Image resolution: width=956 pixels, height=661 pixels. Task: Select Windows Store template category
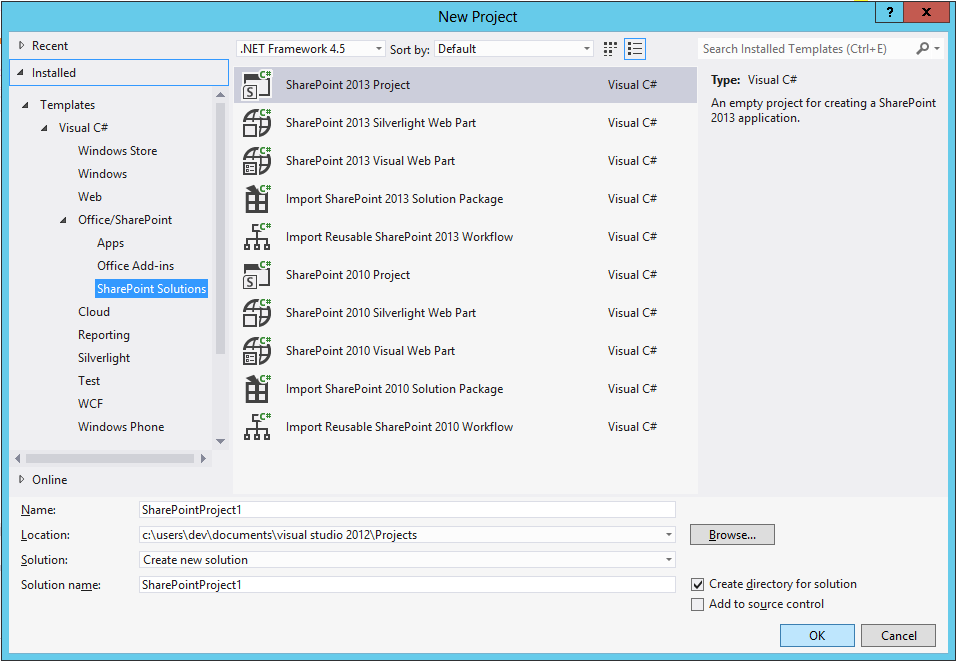point(118,151)
